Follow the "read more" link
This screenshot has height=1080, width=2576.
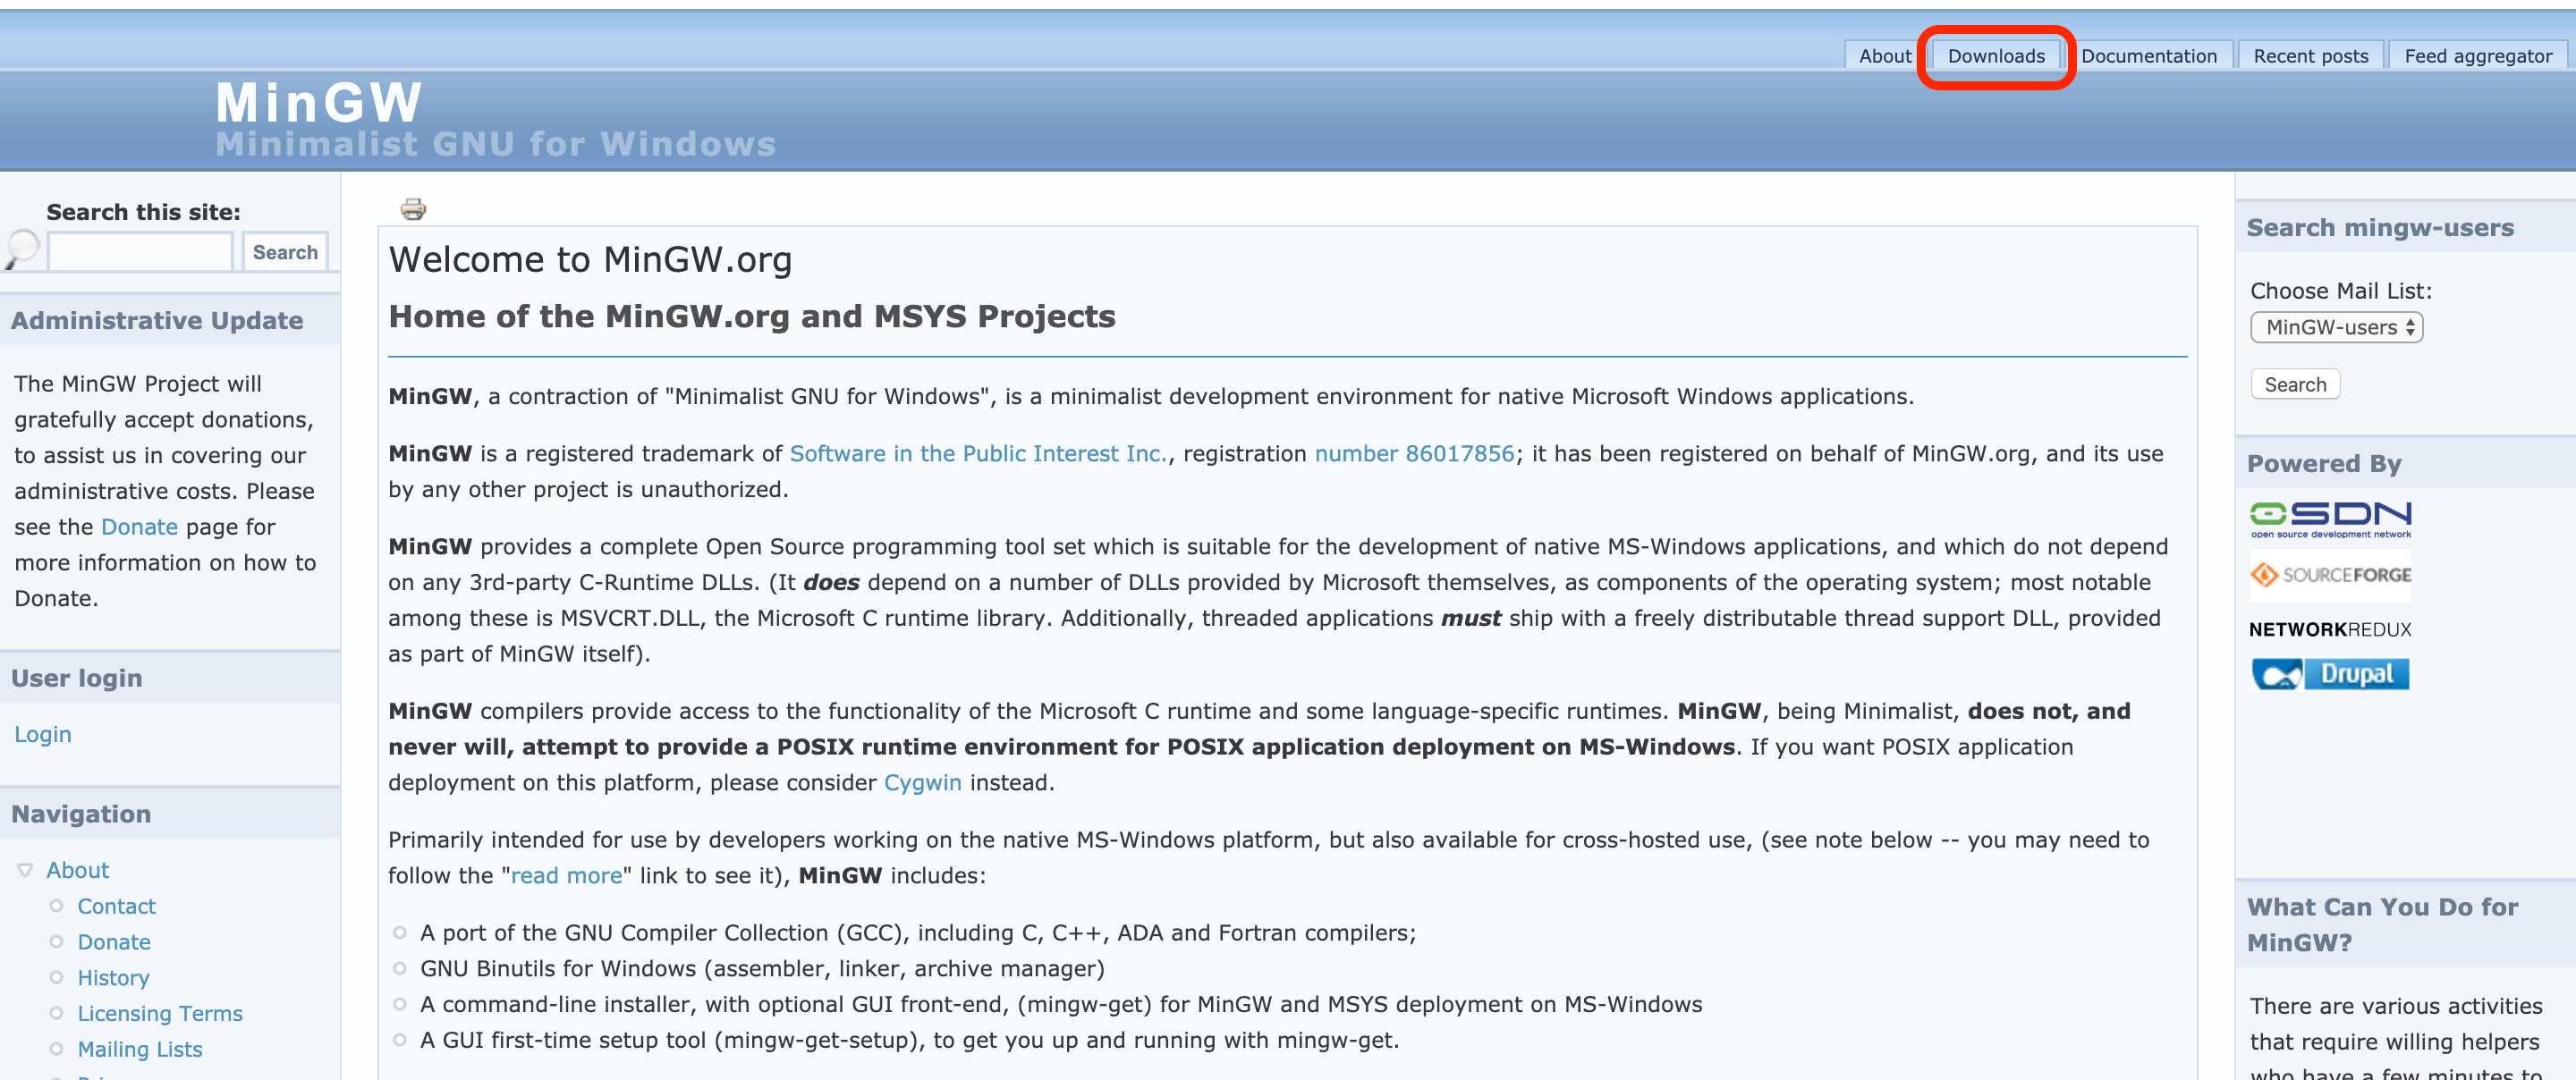[x=566, y=876]
